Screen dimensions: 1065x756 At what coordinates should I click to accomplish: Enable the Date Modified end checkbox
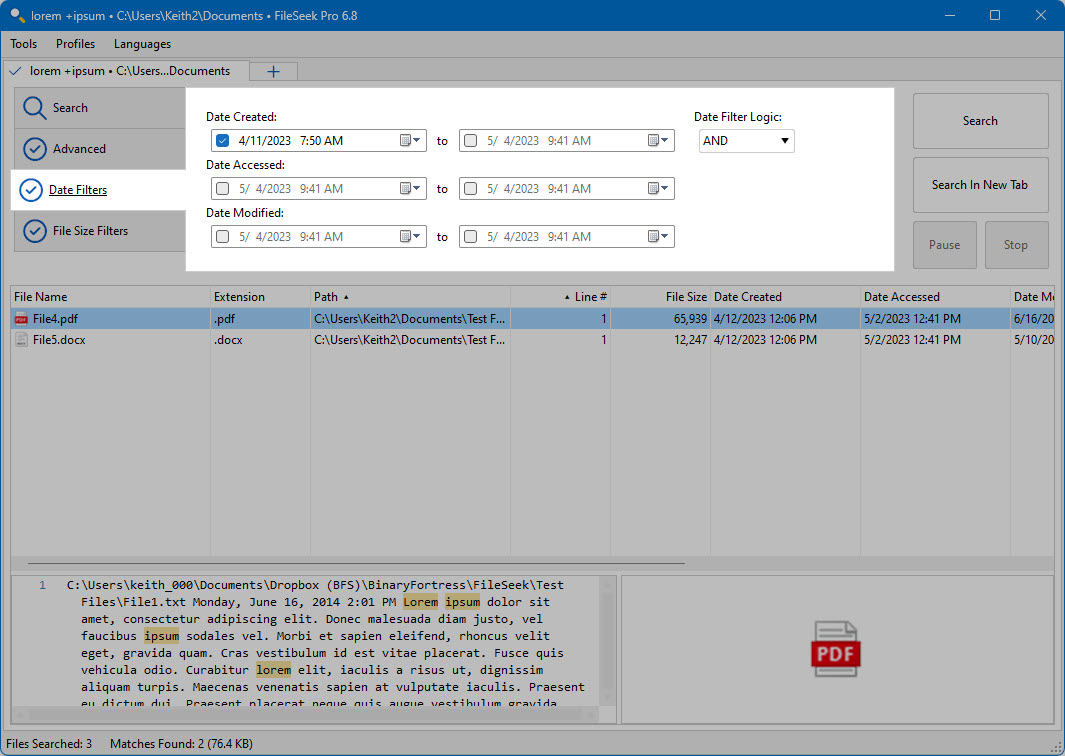pyautogui.click(x=470, y=236)
